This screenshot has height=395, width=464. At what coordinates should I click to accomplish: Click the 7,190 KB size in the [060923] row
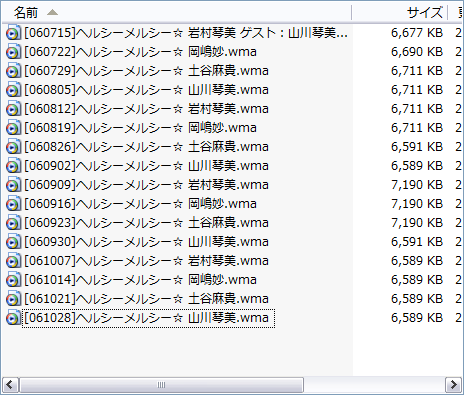(x=417, y=223)
